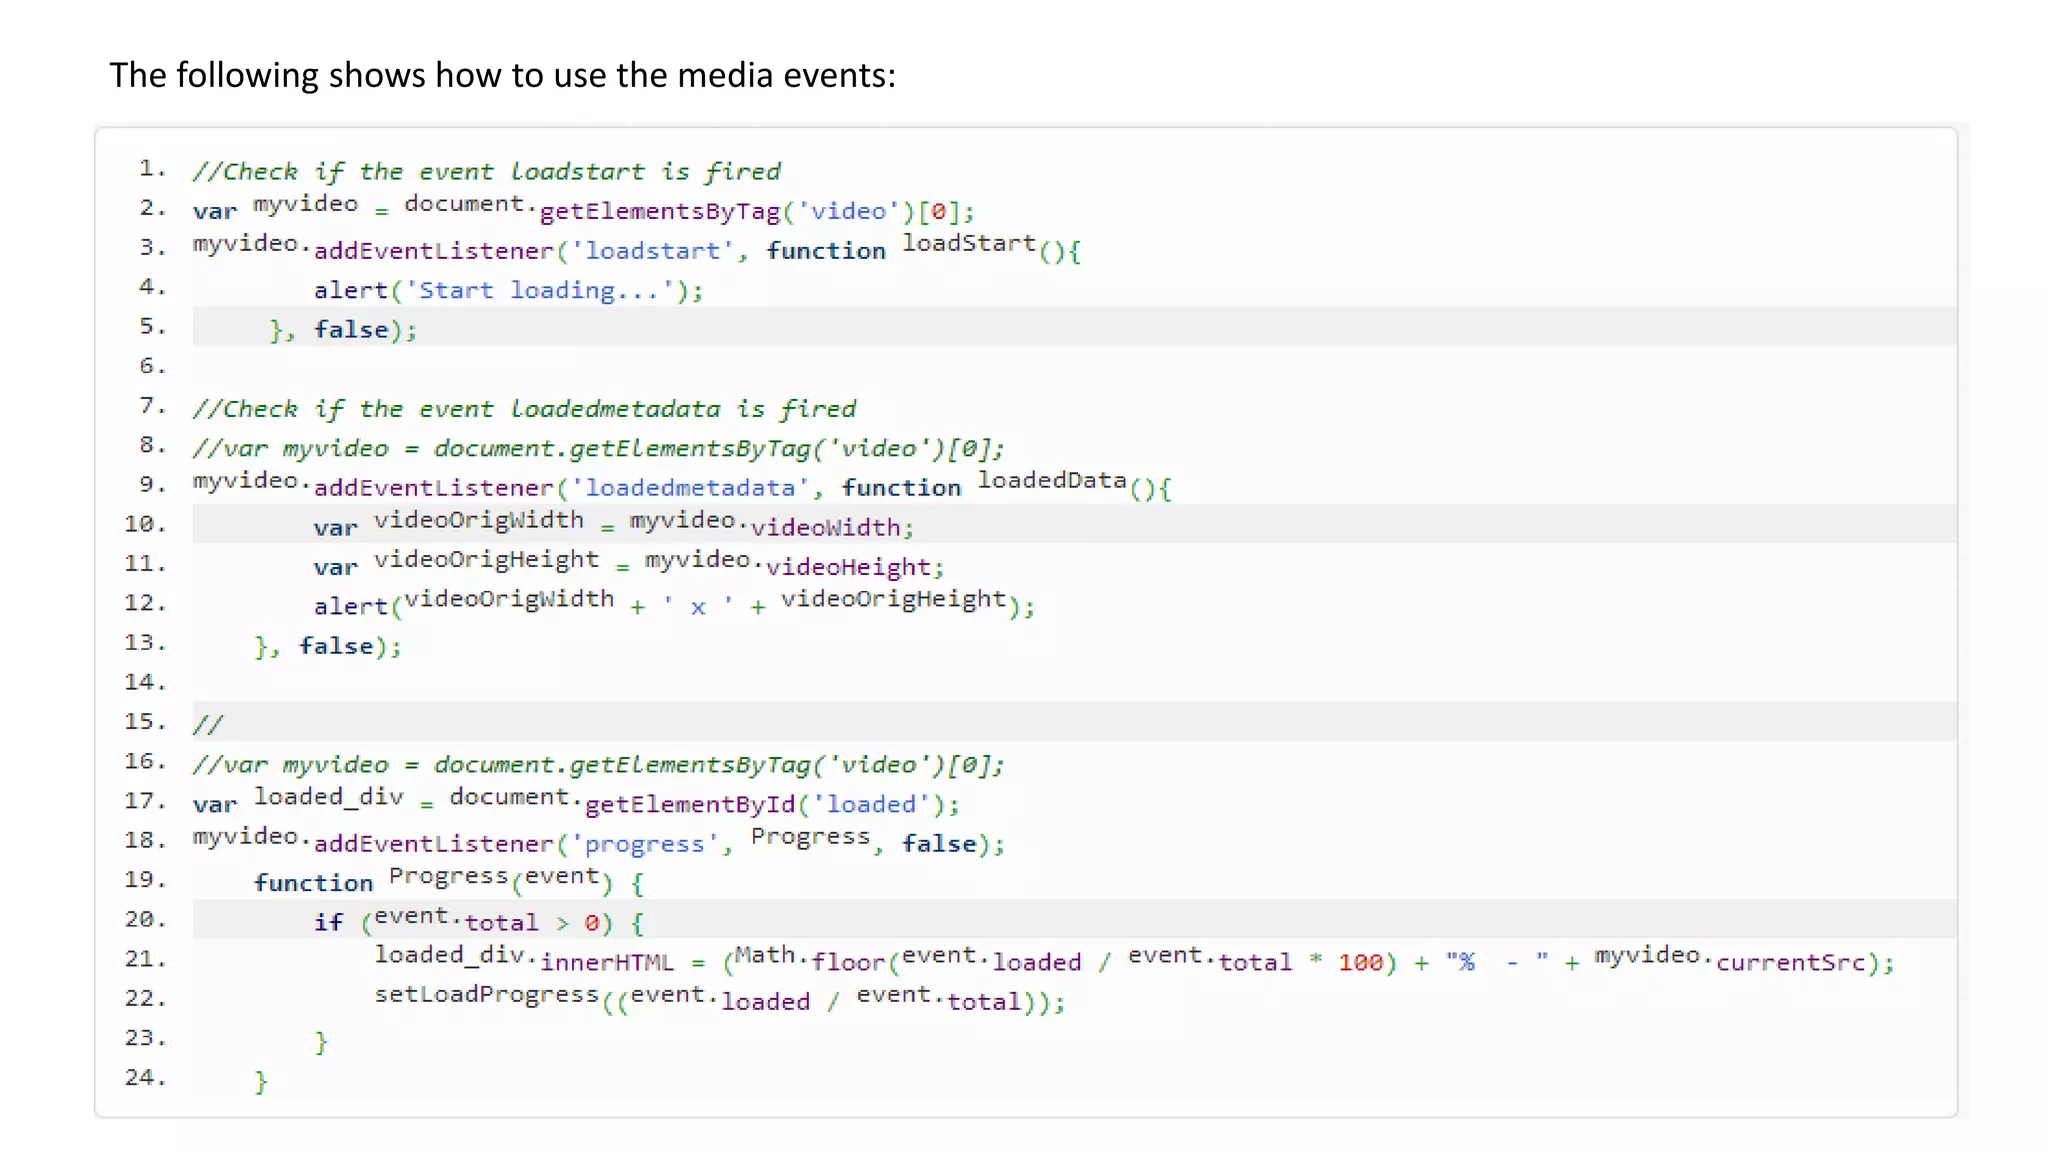Image resolution: width=2048 pixels, height=1152 pixels.
Task: Click 'videoHeight;' property on line 11
Action: (855, 567)
